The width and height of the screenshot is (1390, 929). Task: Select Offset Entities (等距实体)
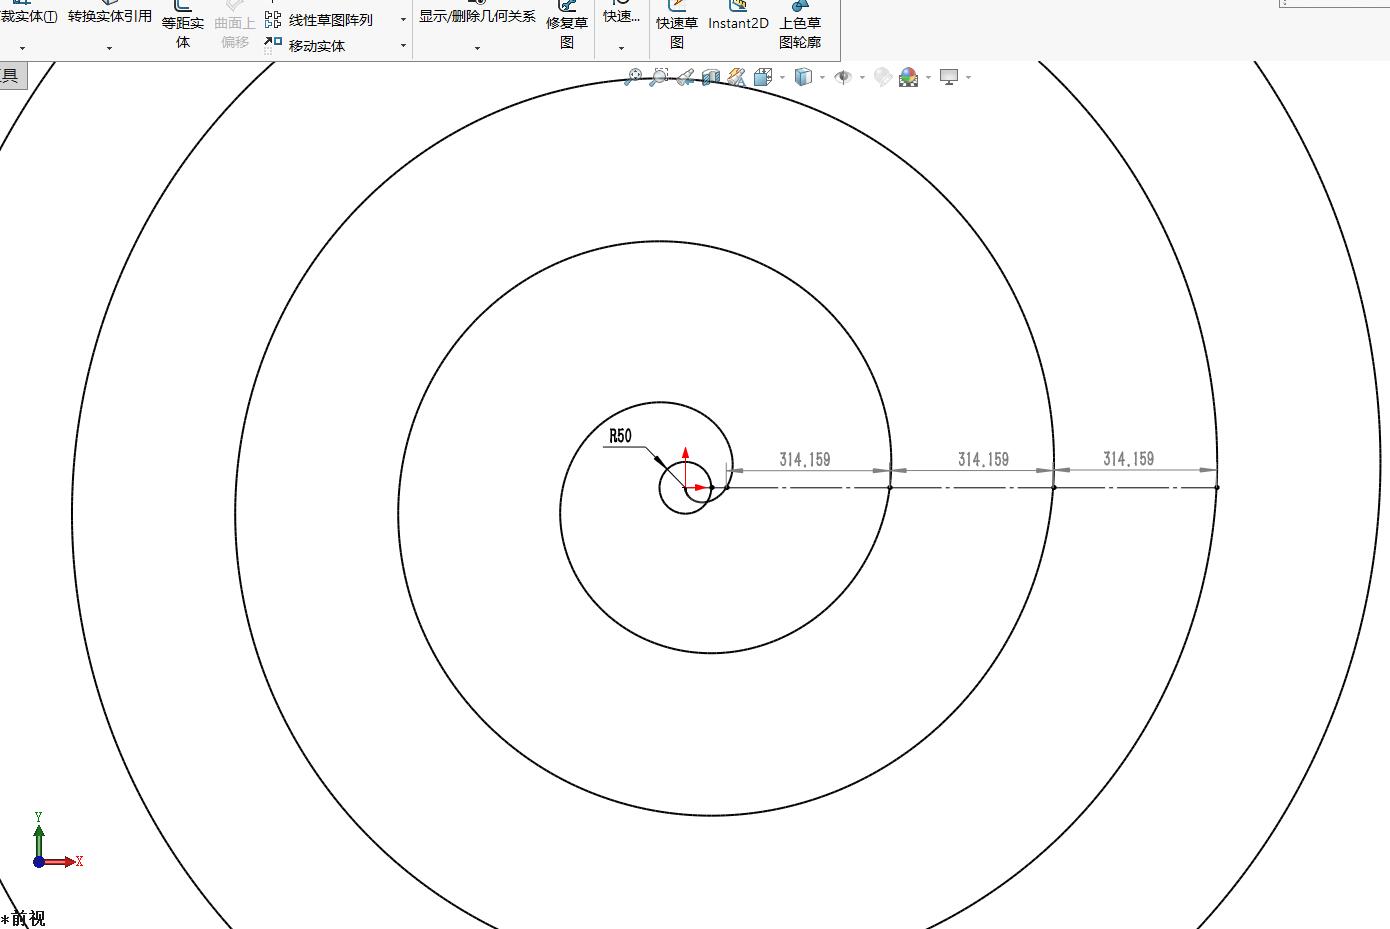point(183,27)
